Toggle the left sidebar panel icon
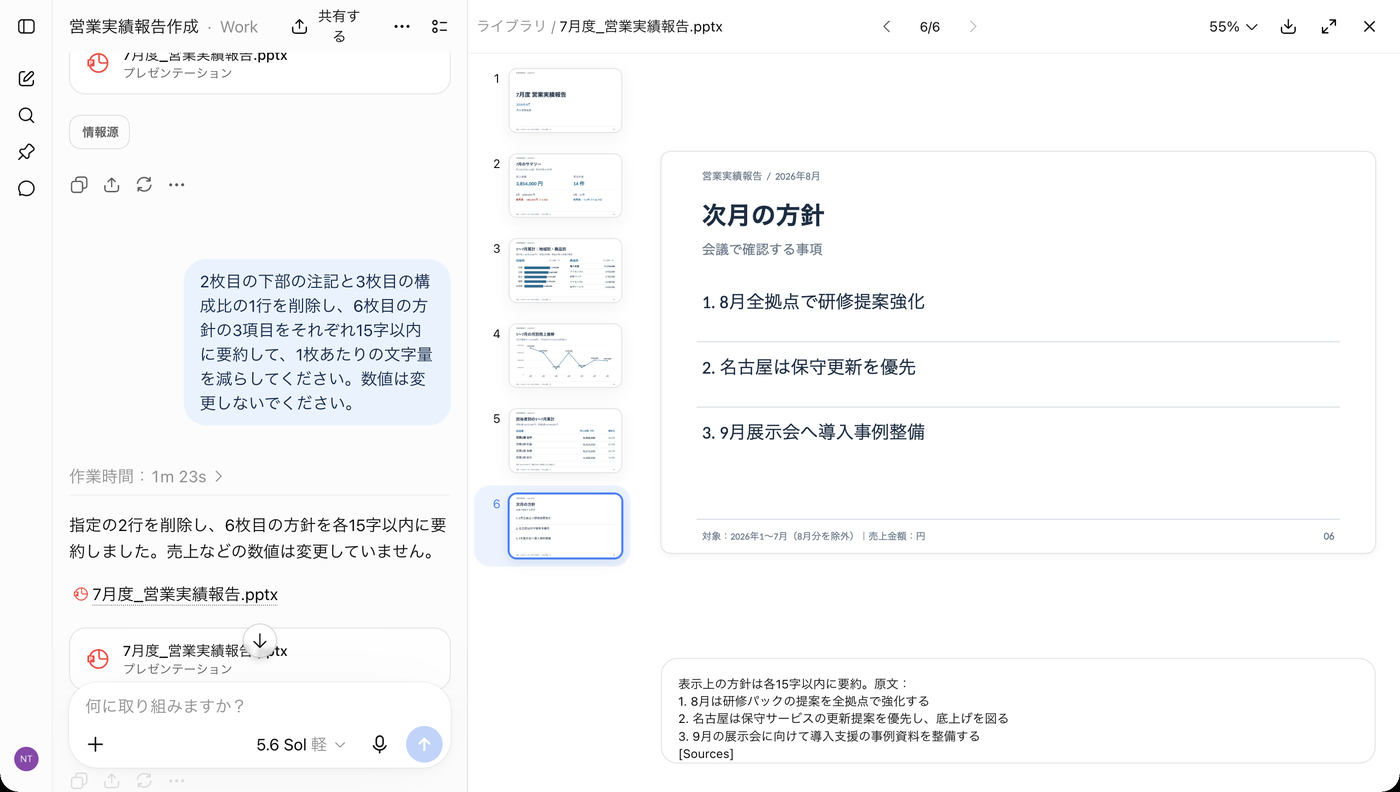Screen dimensions: 1400x792 [27, 27]
